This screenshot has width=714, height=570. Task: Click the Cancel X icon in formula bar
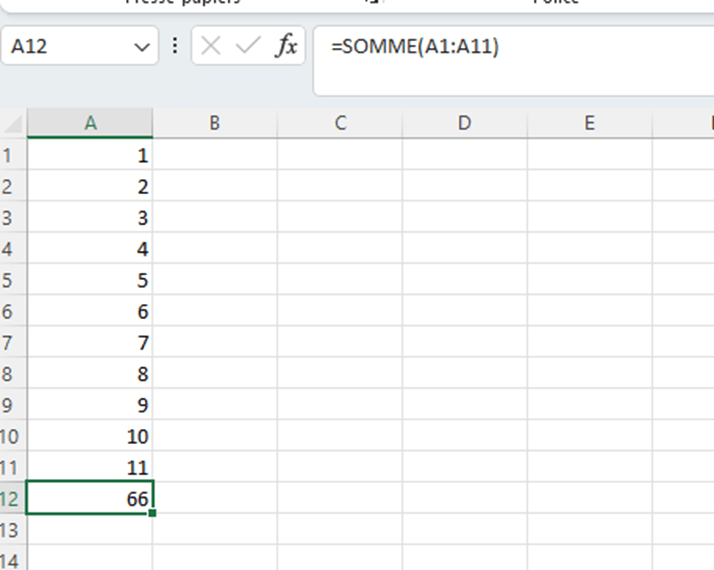pos(211,47)
